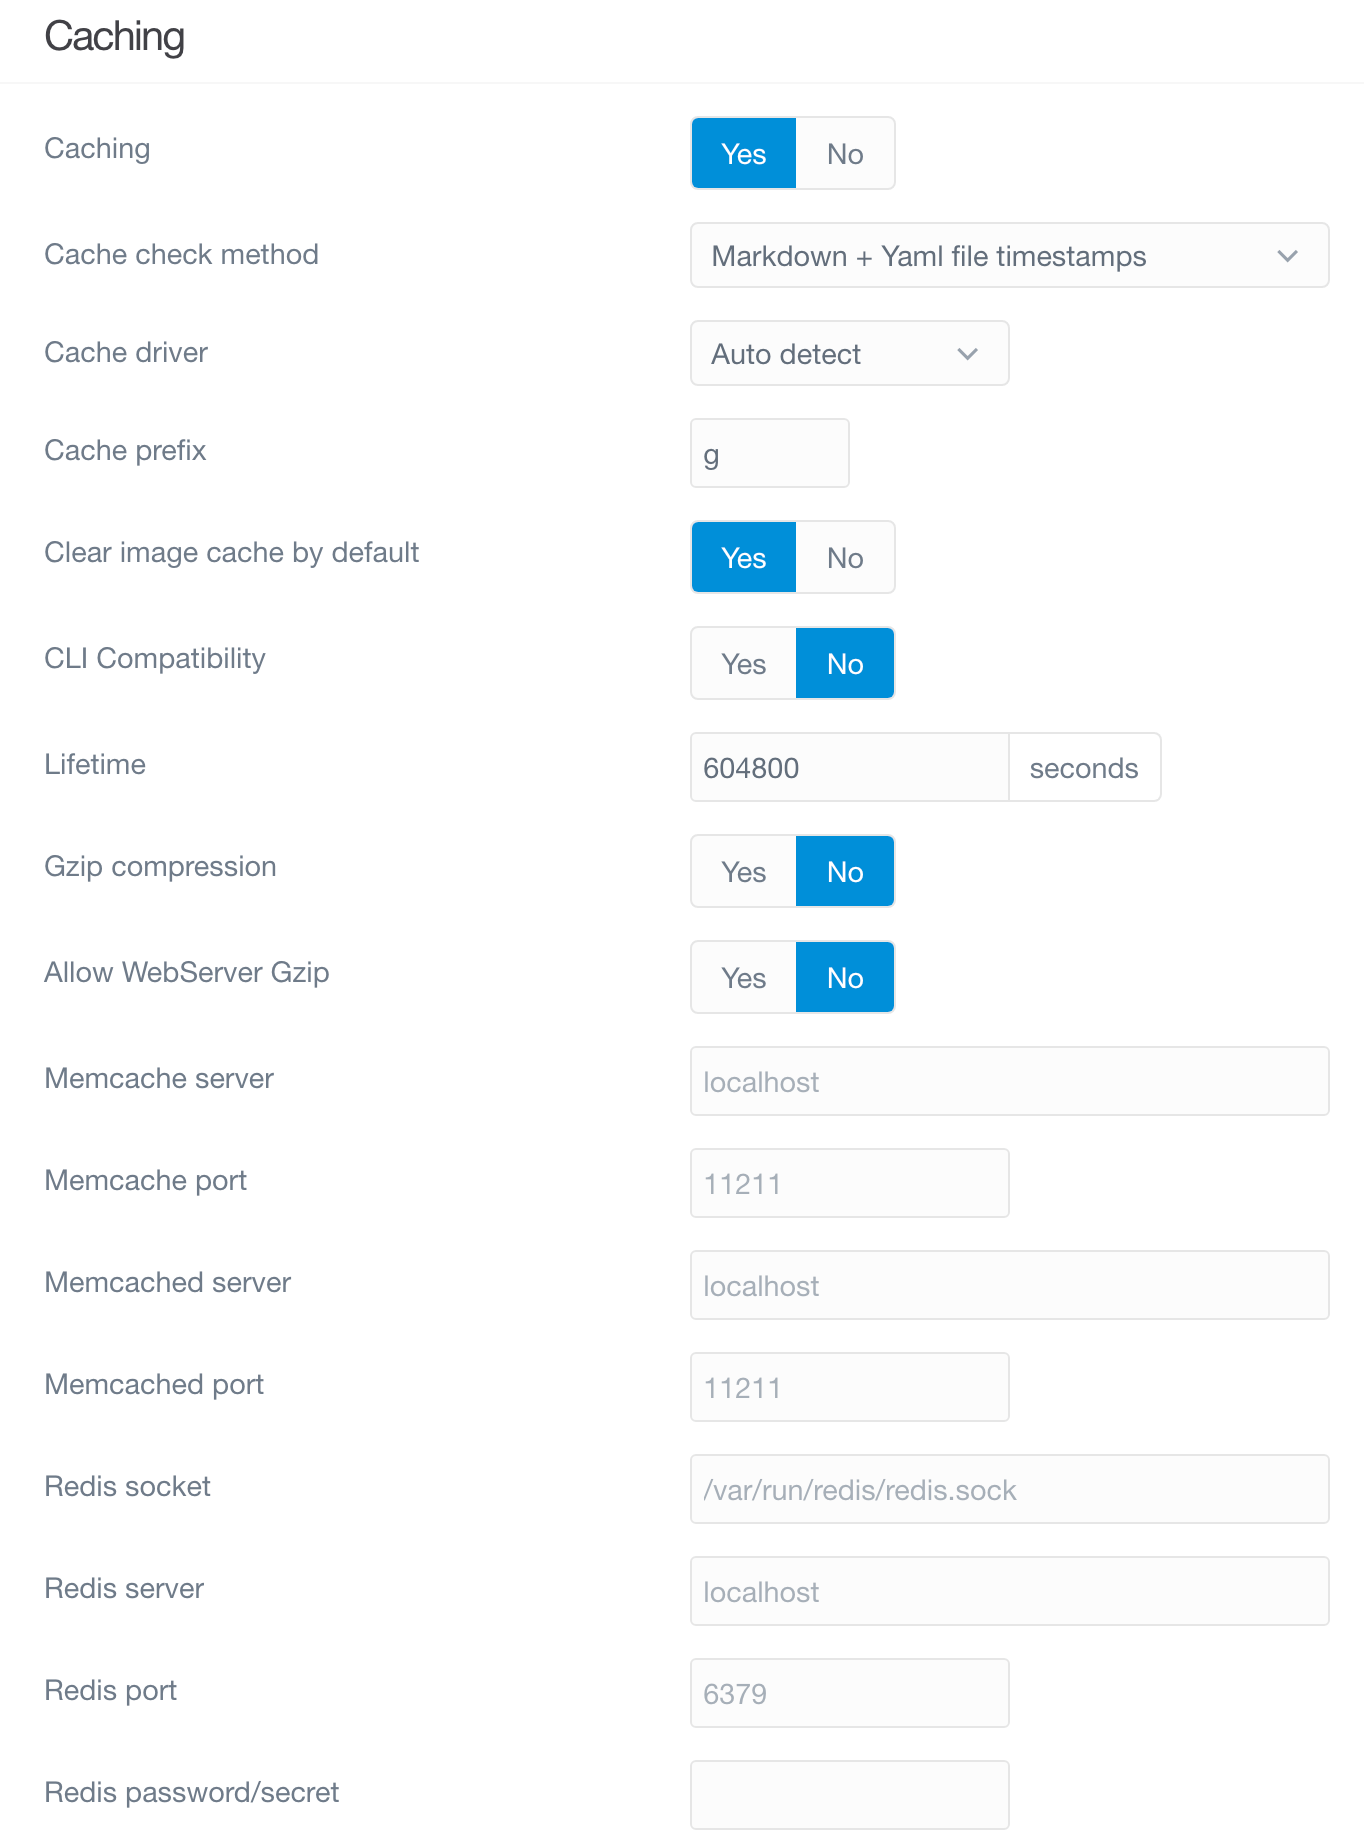
Task: Open the Cache driver dropdown
Action: (x=849, y=353)
